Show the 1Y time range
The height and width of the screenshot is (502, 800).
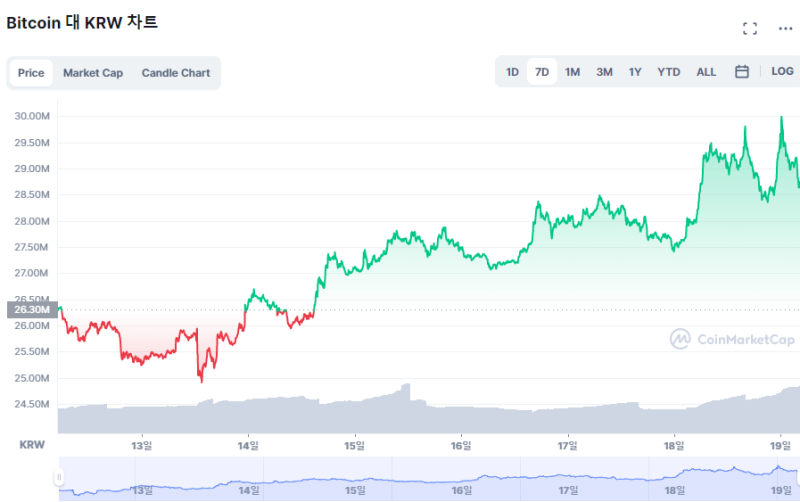click(x=635, y=72)
